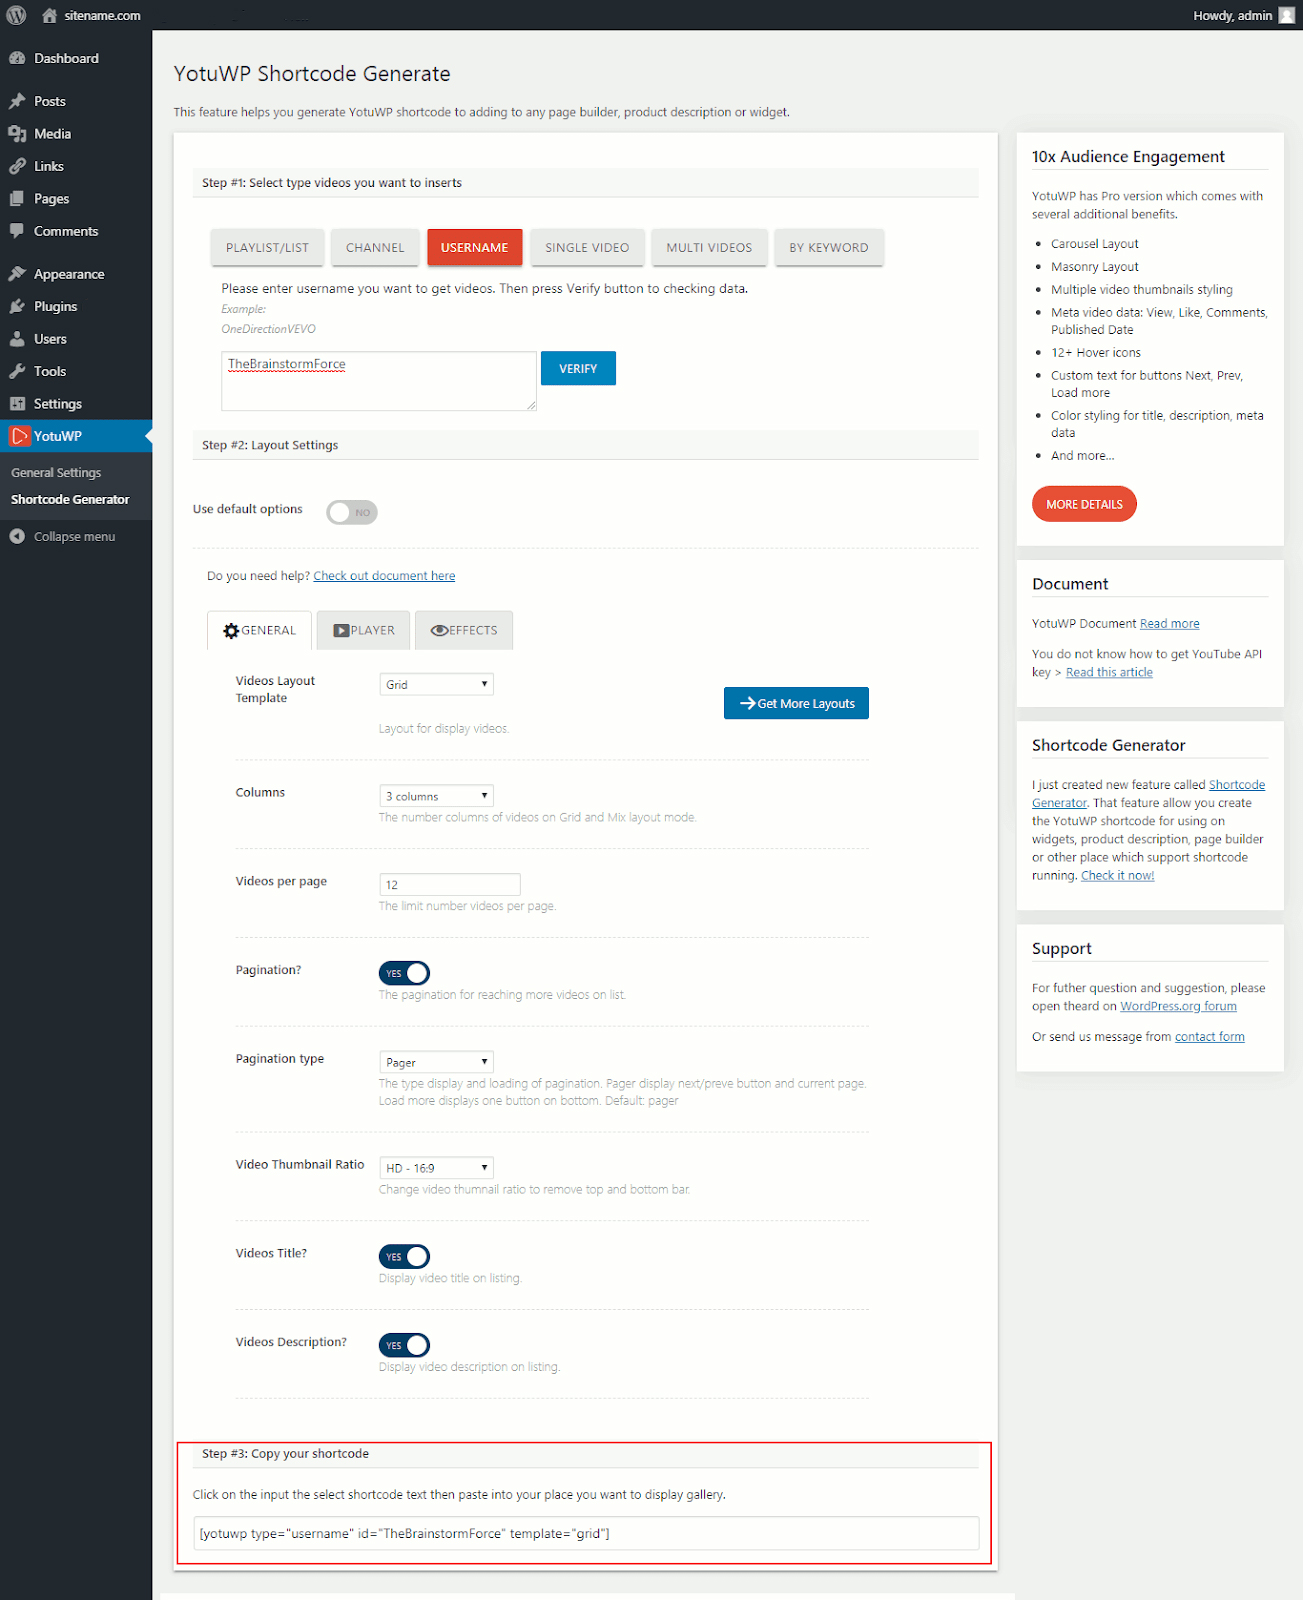The image size is (1303, 1600).
Task: Disable the Videos Title switch
Action: tap(404, 1256)
